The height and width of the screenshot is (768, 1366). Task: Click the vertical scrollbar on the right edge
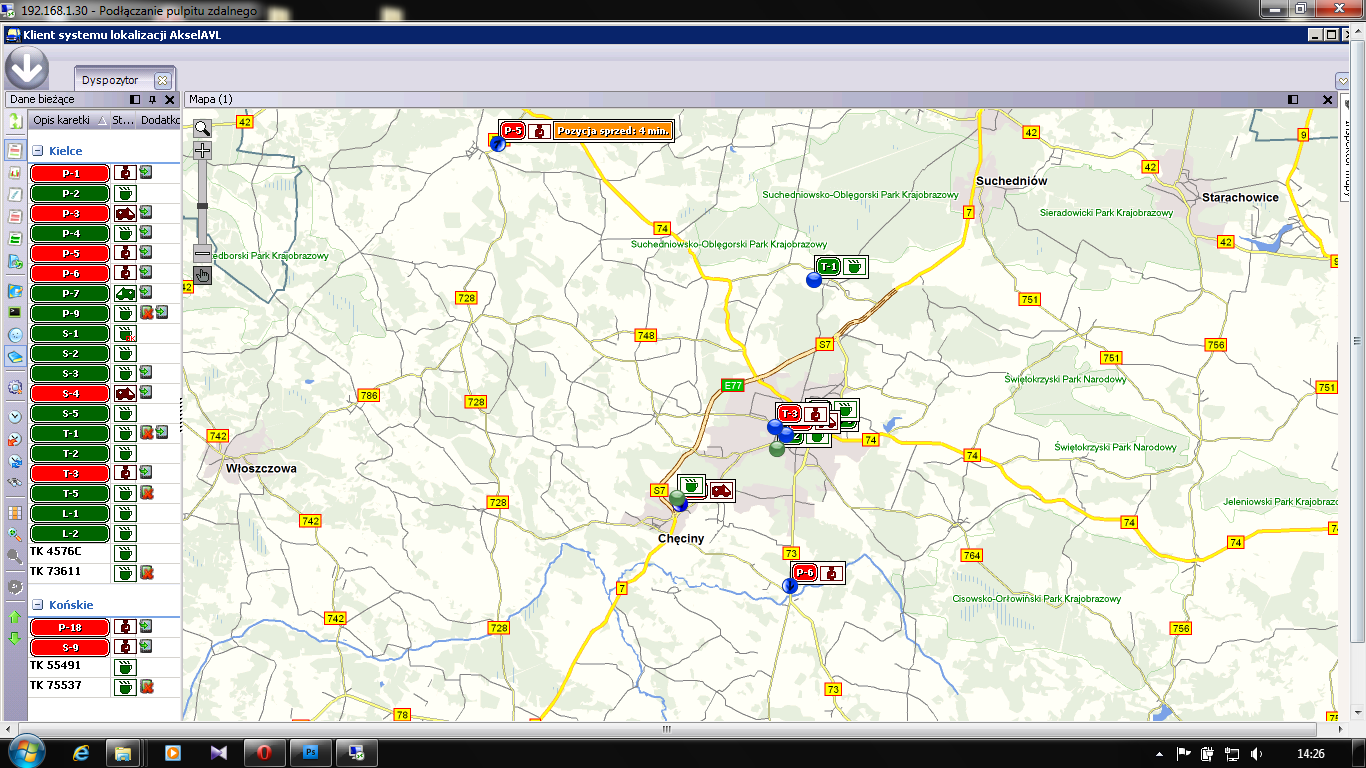pyautogui.click(x=1357, y=342)
